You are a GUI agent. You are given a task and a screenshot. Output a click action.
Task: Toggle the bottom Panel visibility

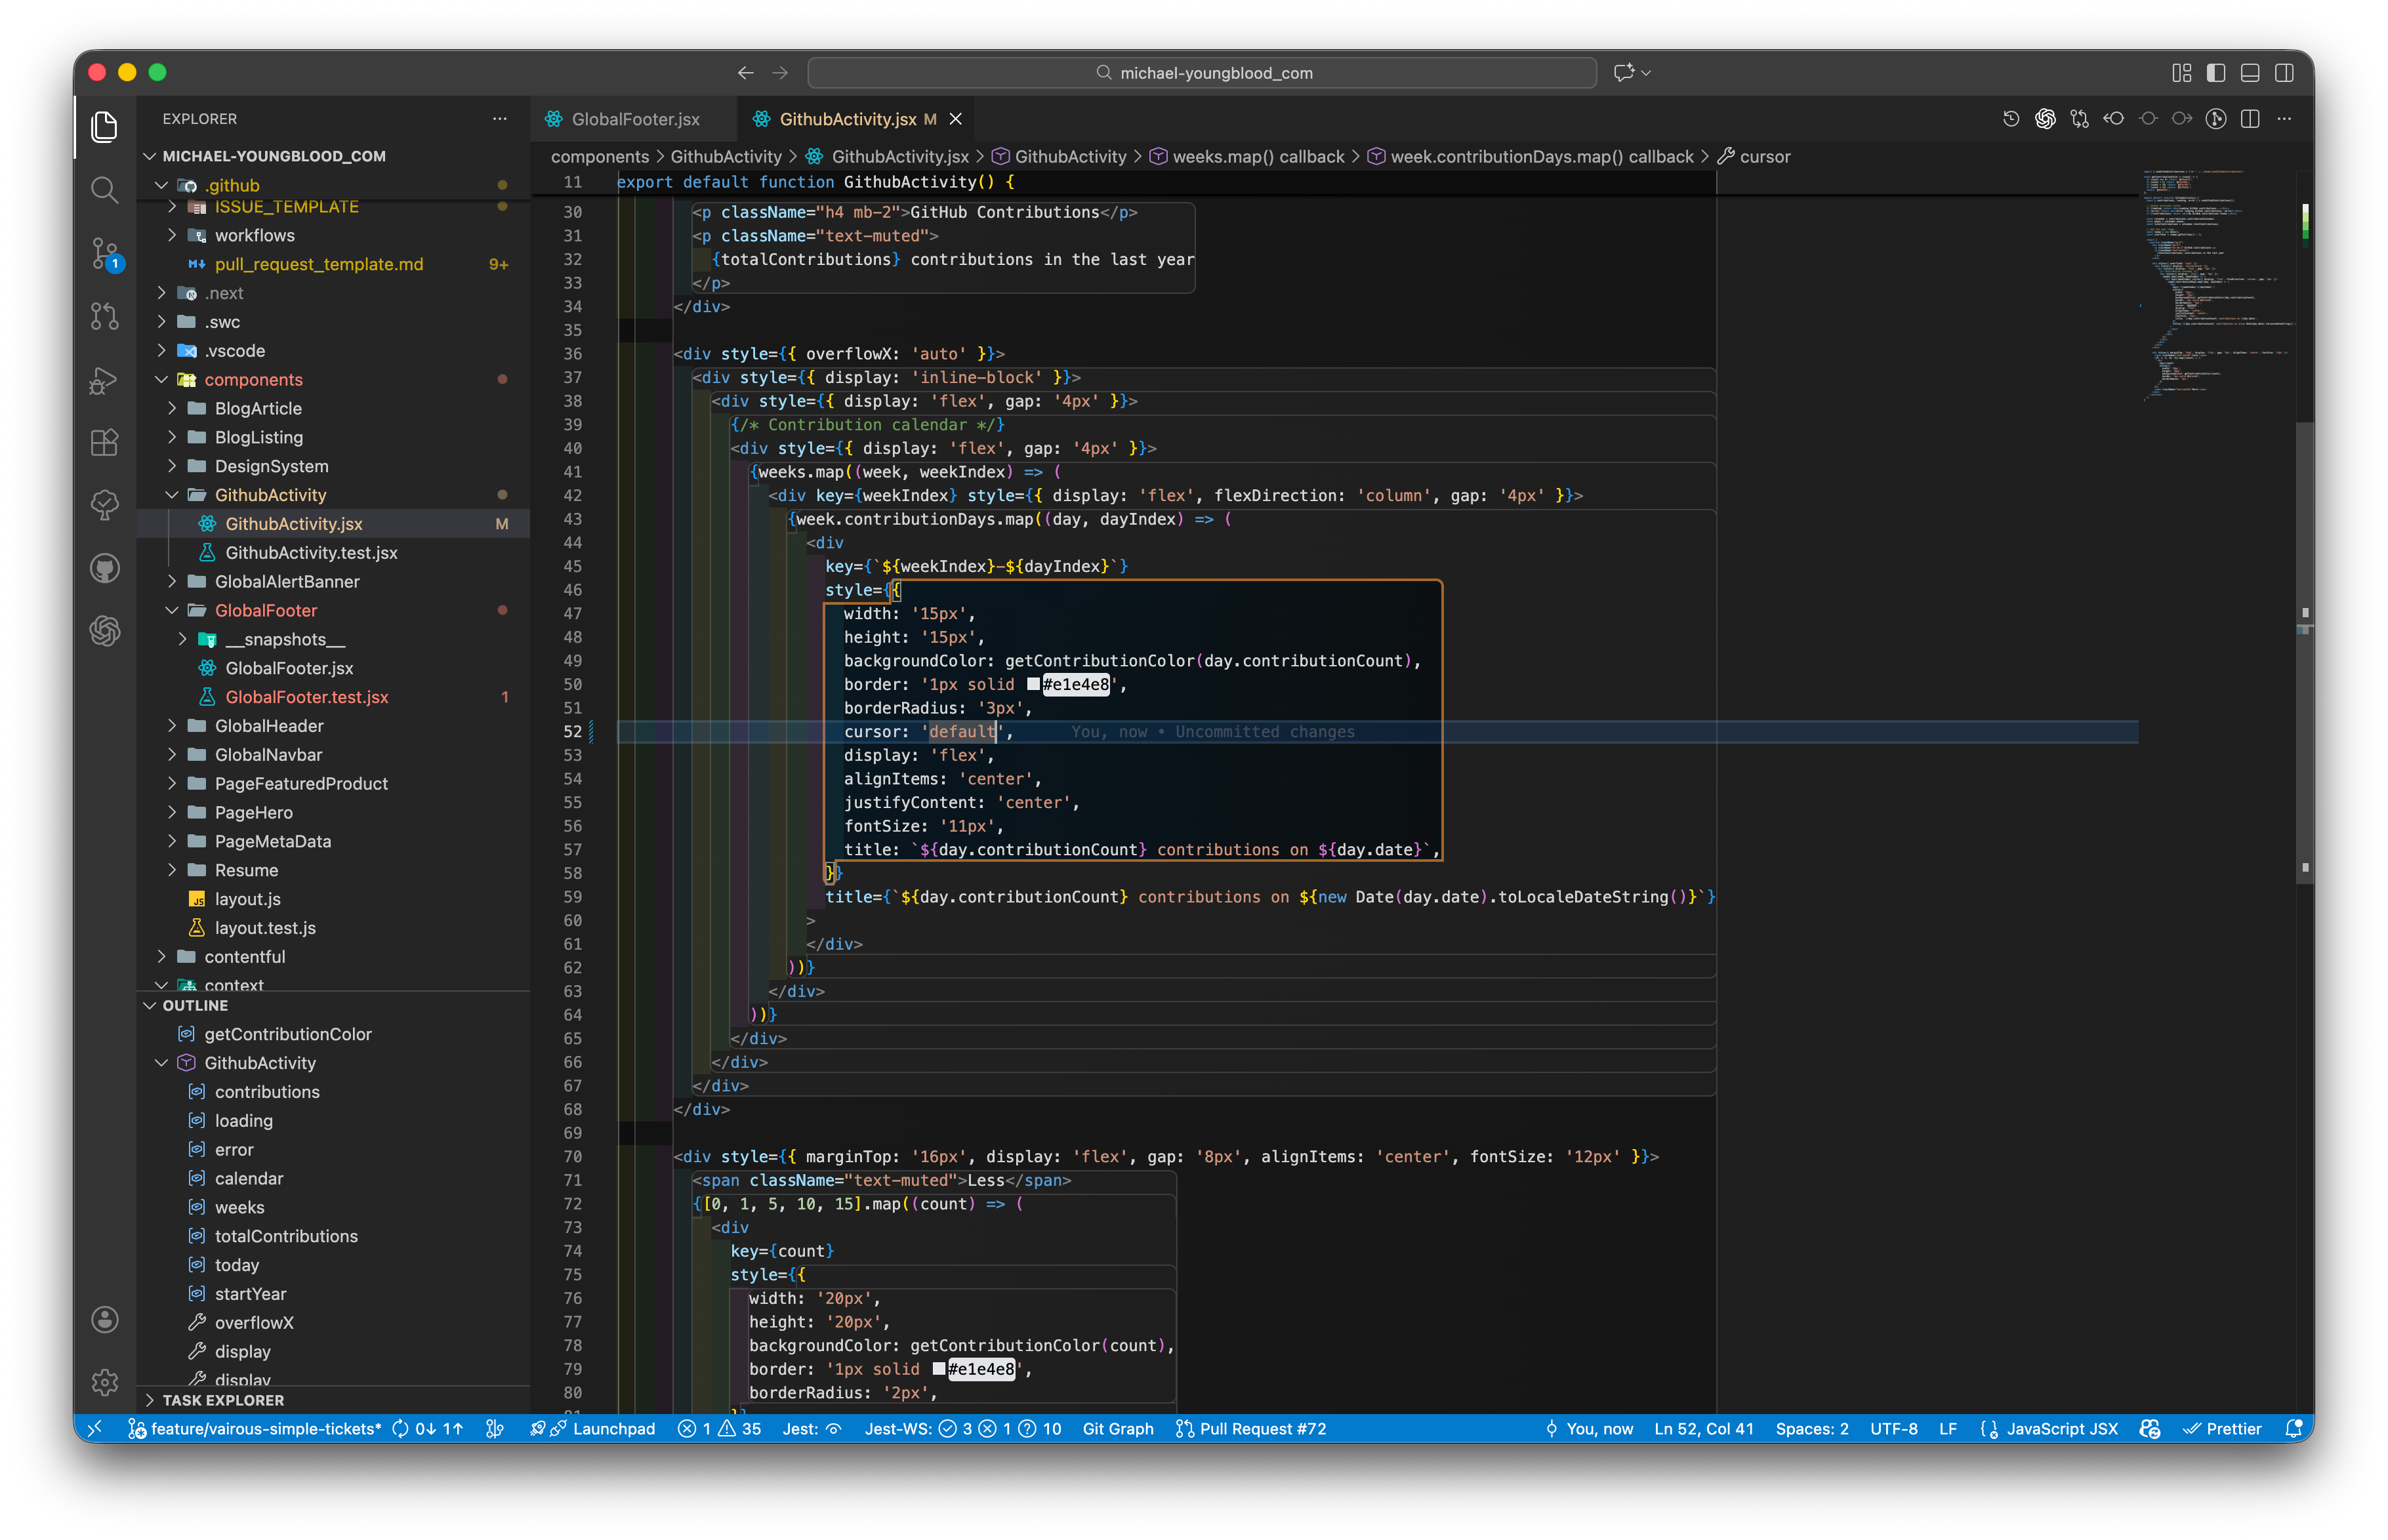[2250, 73]
